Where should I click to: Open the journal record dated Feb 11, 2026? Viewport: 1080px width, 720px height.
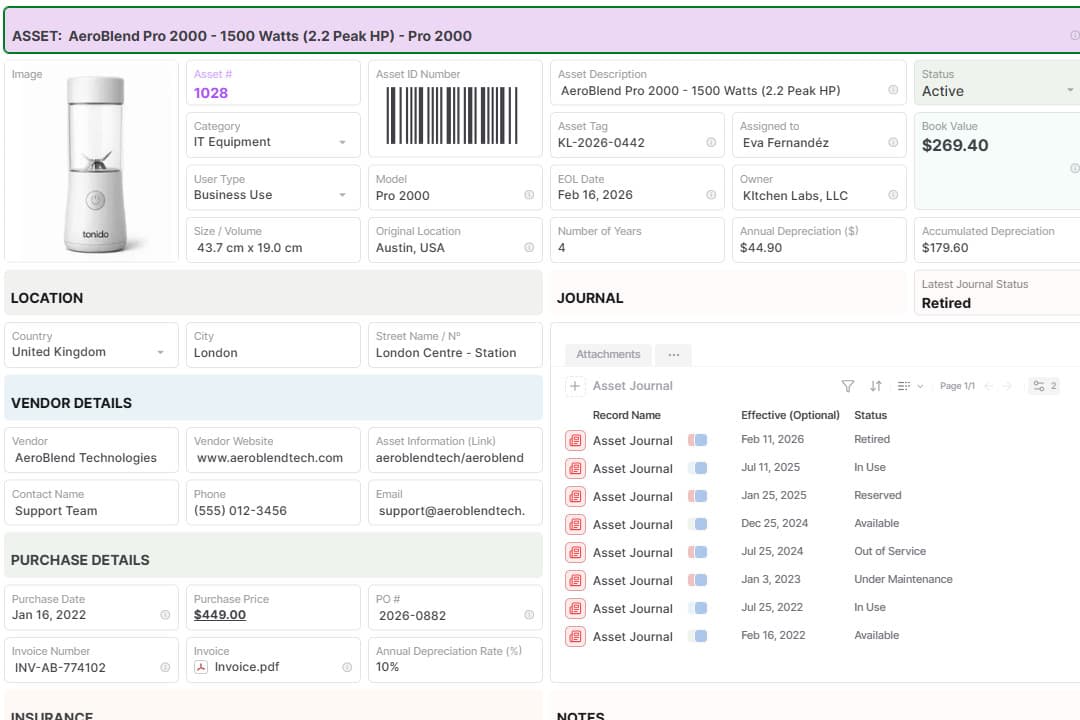click(x=575, y=440)
